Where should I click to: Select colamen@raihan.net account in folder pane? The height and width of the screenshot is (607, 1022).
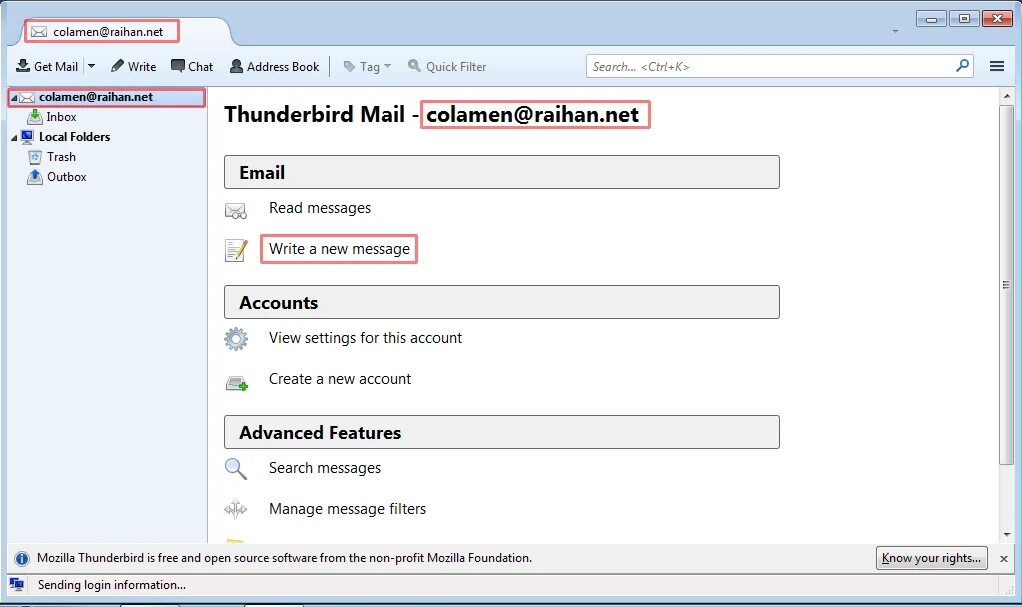tap(106, 97)
